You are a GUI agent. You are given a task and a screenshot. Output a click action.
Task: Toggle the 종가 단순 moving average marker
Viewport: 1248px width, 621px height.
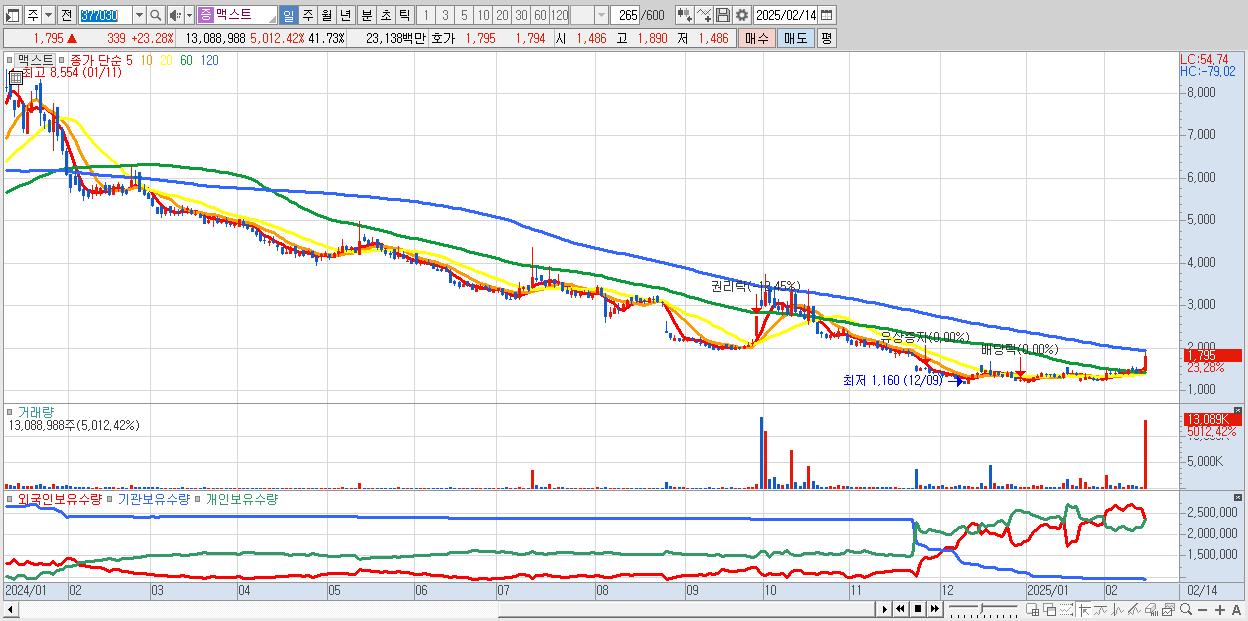pyautogui.click(x=61, y=60)
